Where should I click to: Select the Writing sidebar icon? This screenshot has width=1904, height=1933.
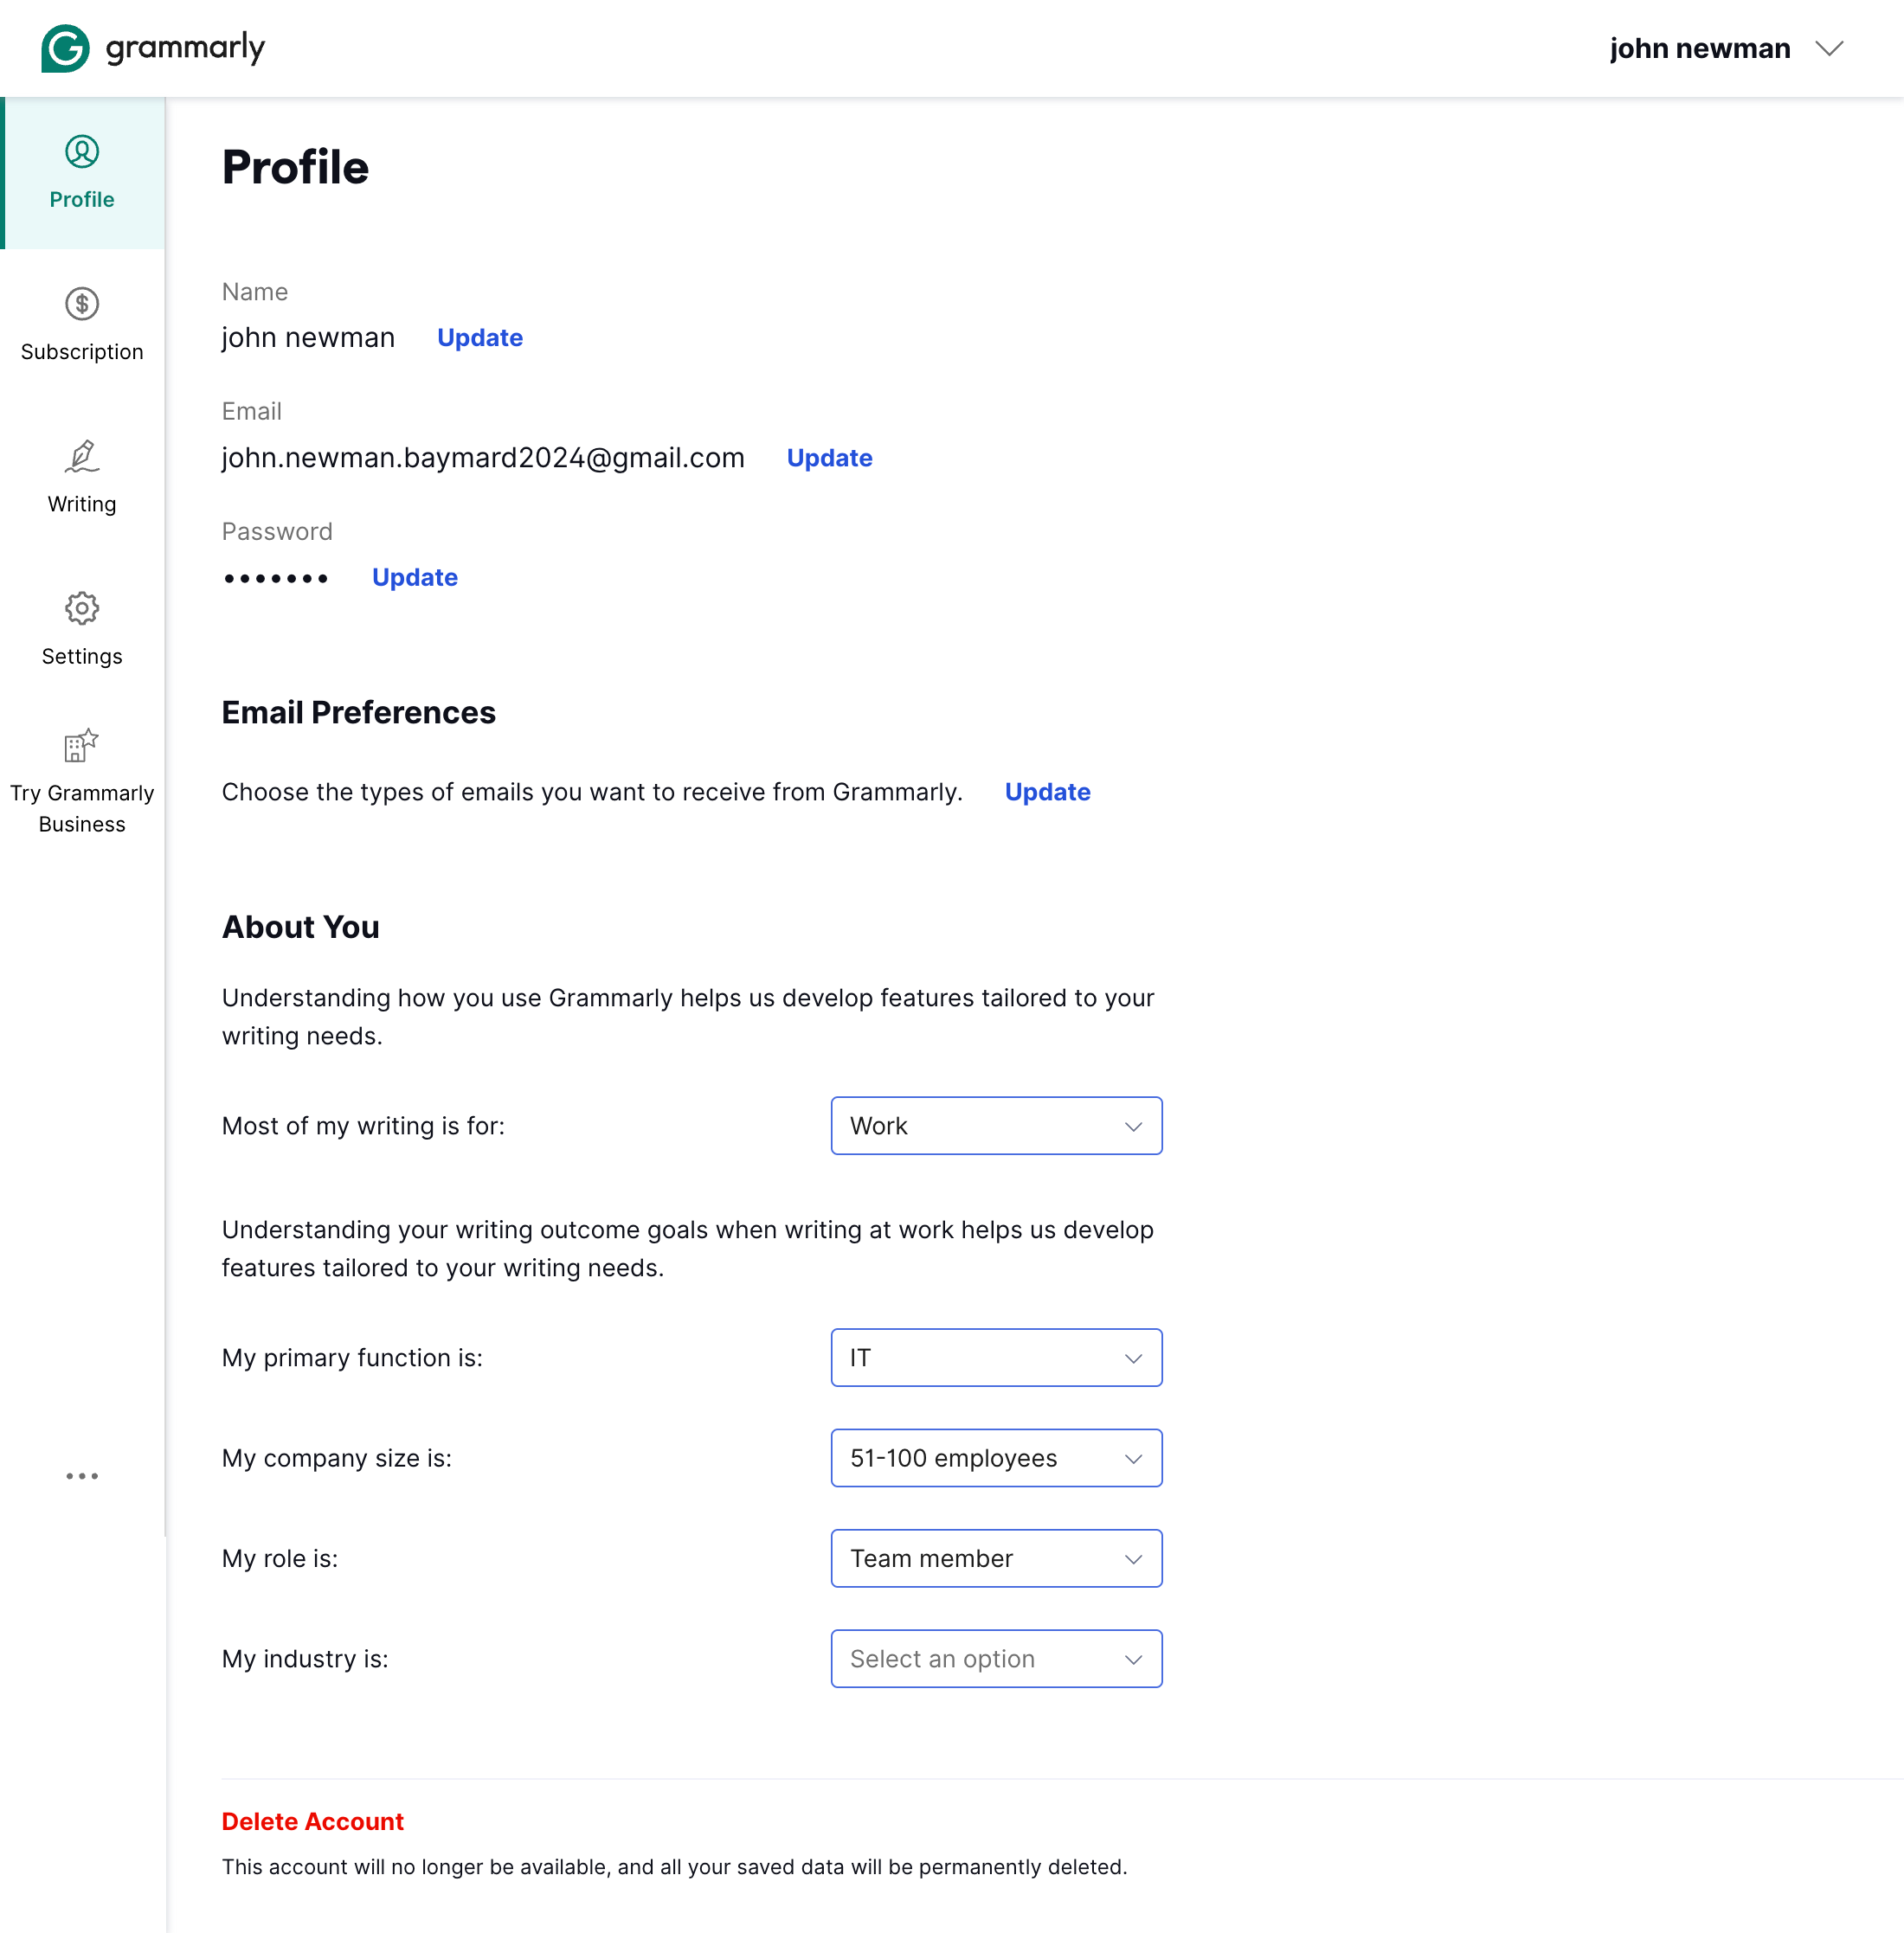click(x=81, y=457)
